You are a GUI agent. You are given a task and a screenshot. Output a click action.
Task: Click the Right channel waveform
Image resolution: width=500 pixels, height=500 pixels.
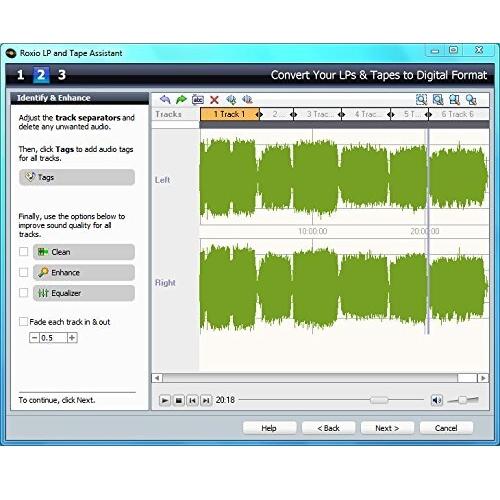[344, 286]
